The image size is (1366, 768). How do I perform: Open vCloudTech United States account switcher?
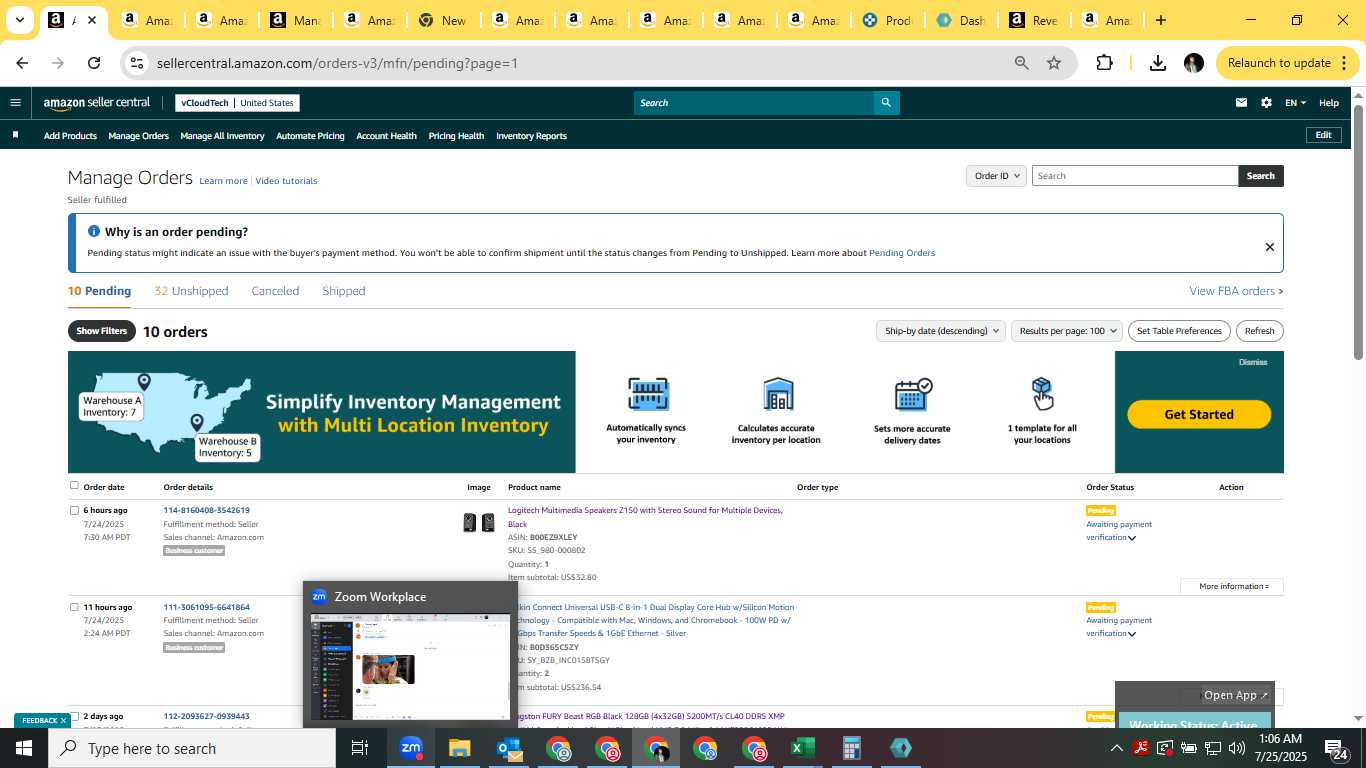point(237,103)
